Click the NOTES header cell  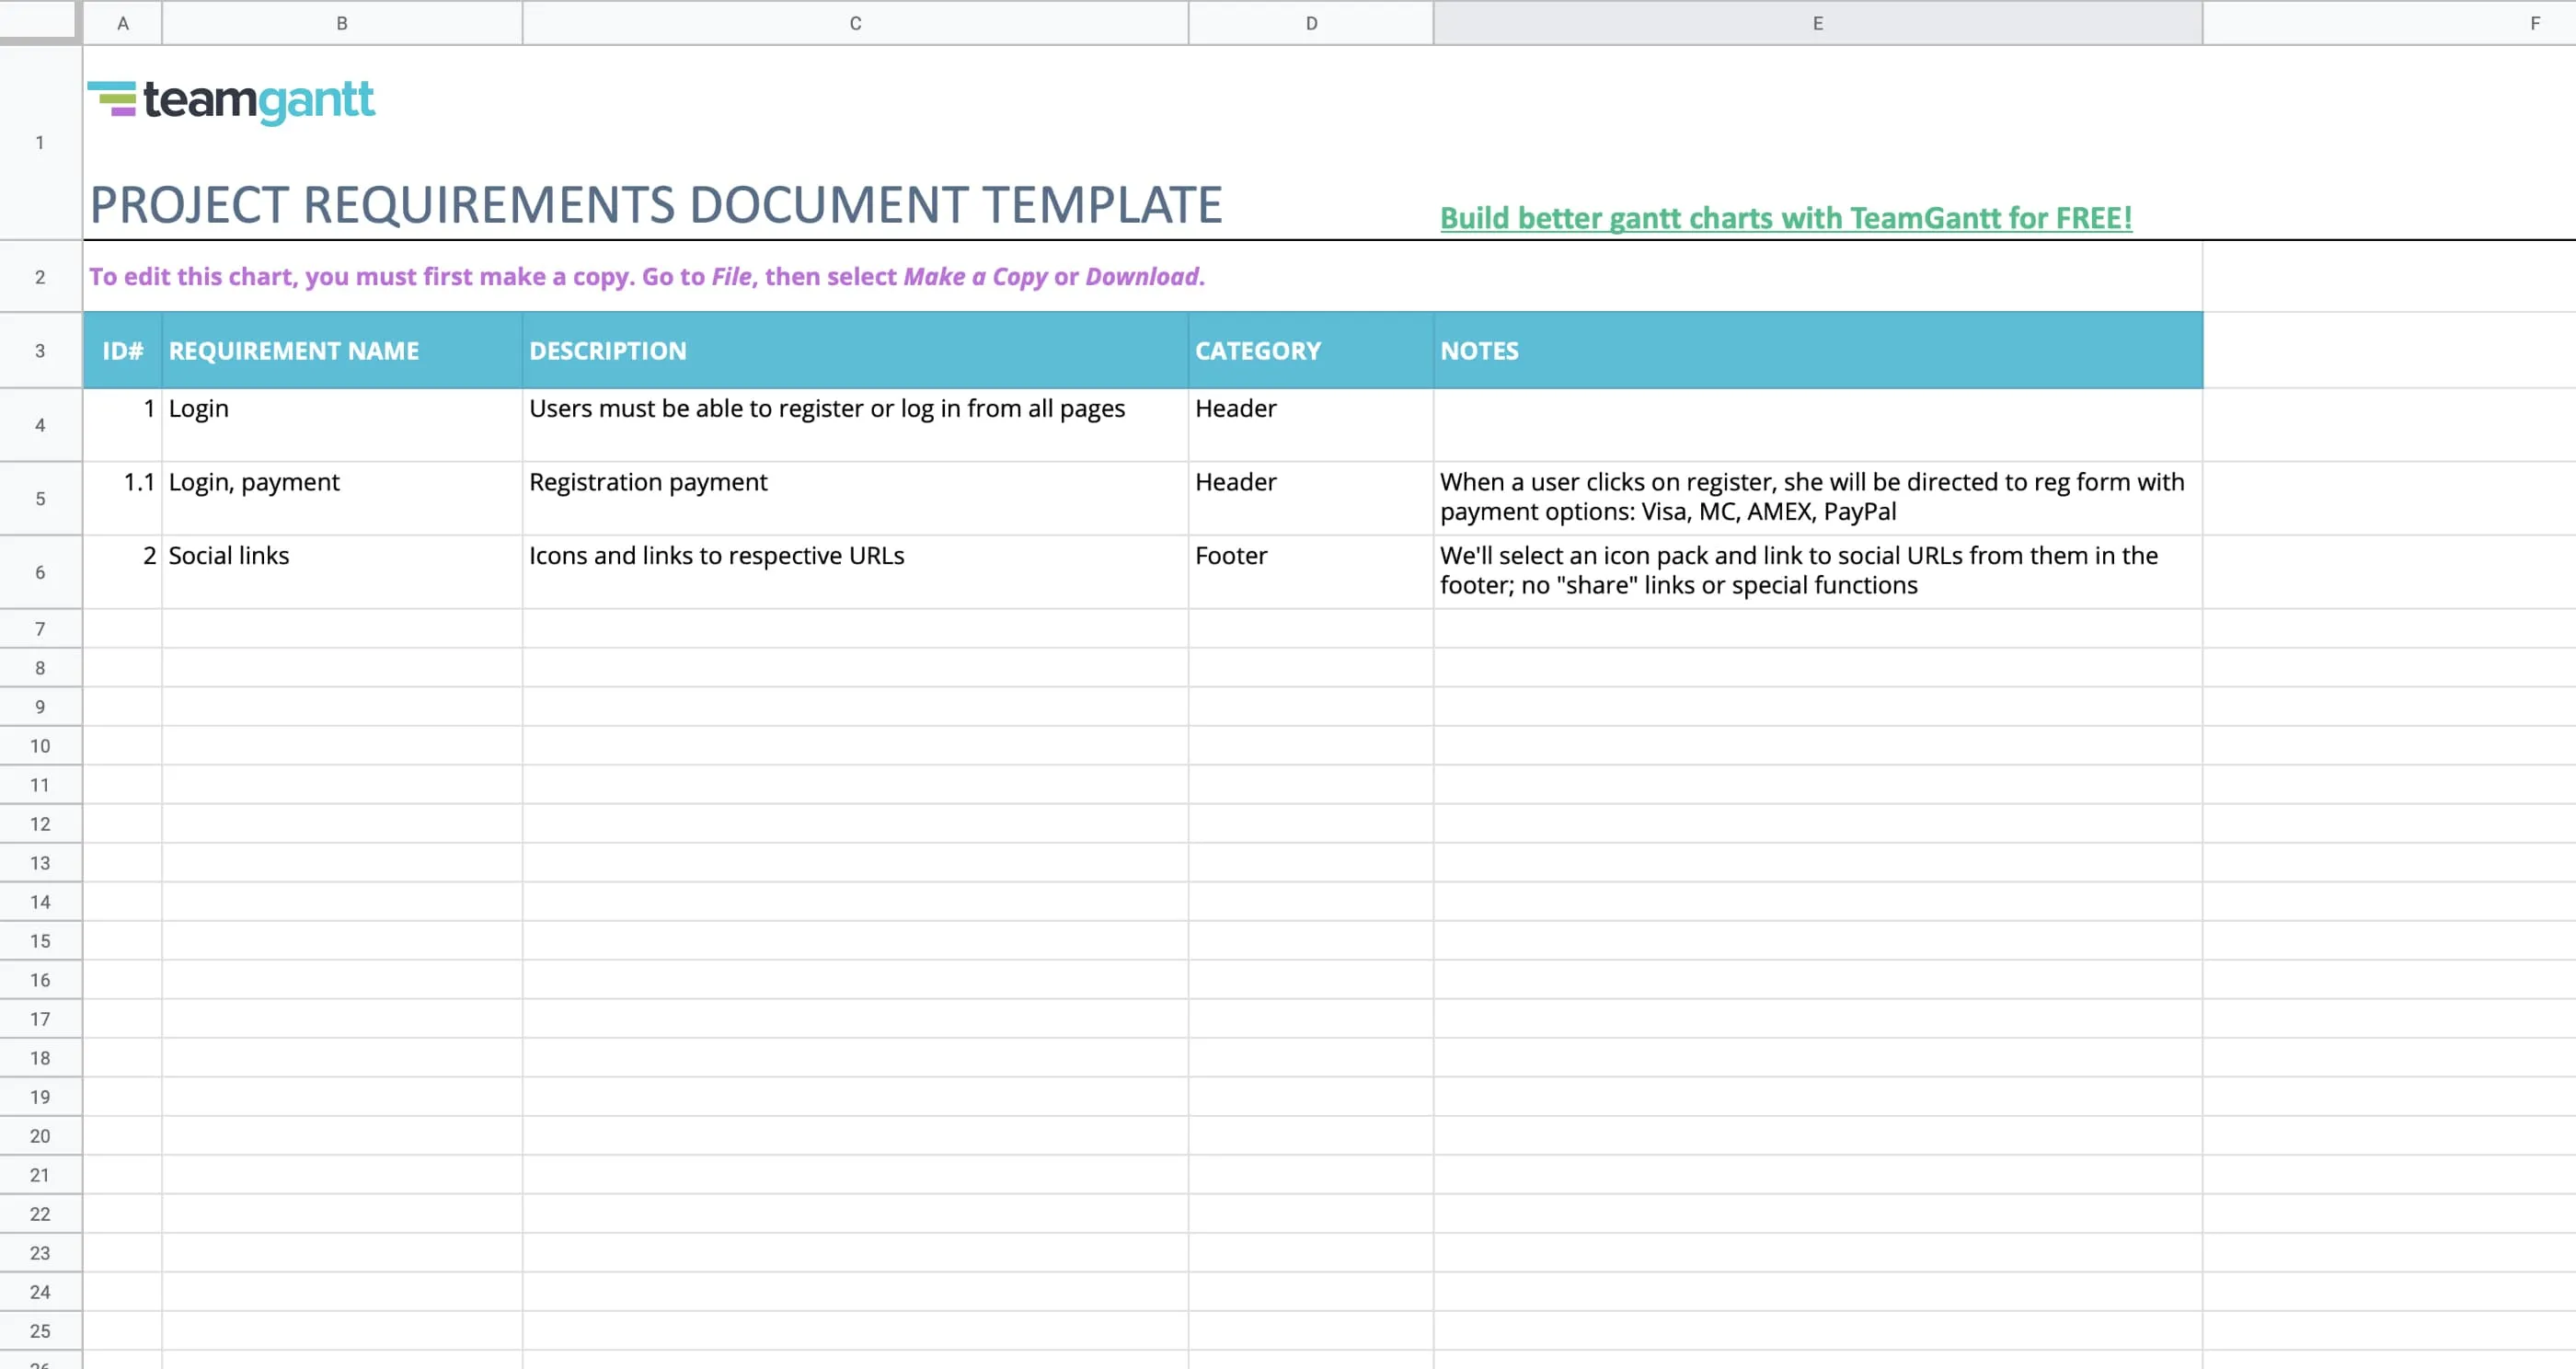pos(1817,351)
